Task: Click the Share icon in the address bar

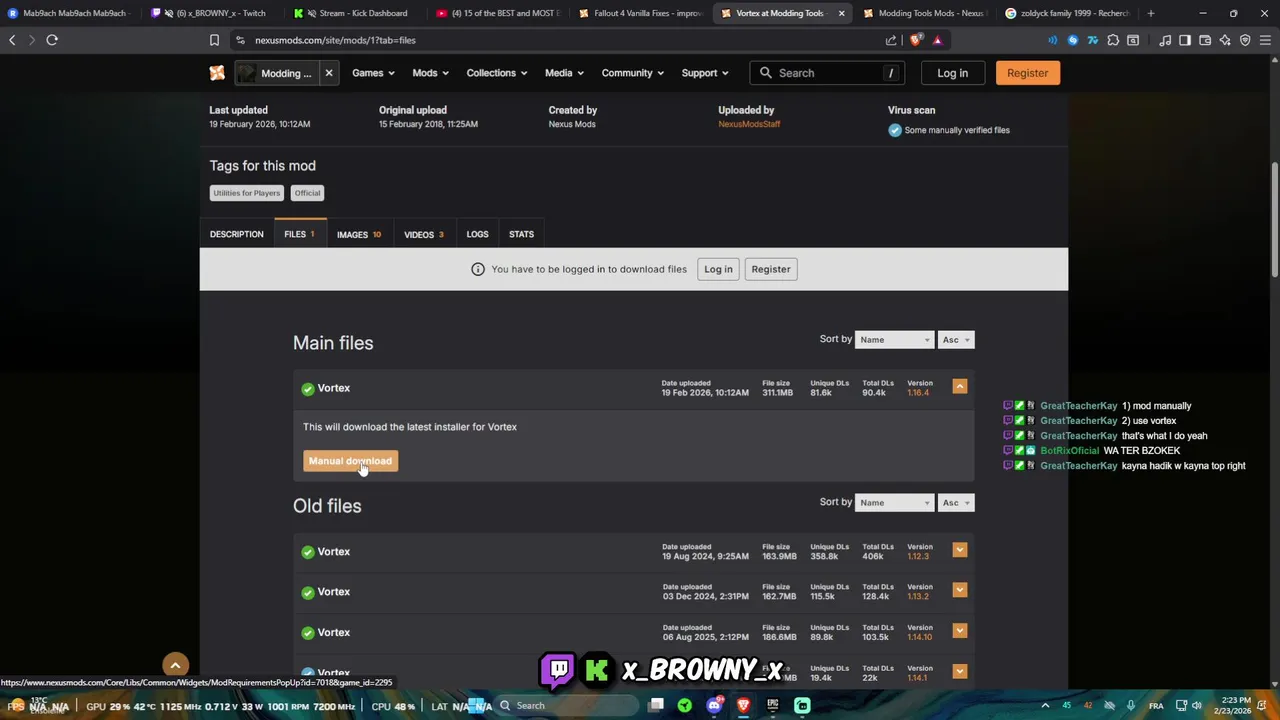Action: coord(891,40)
